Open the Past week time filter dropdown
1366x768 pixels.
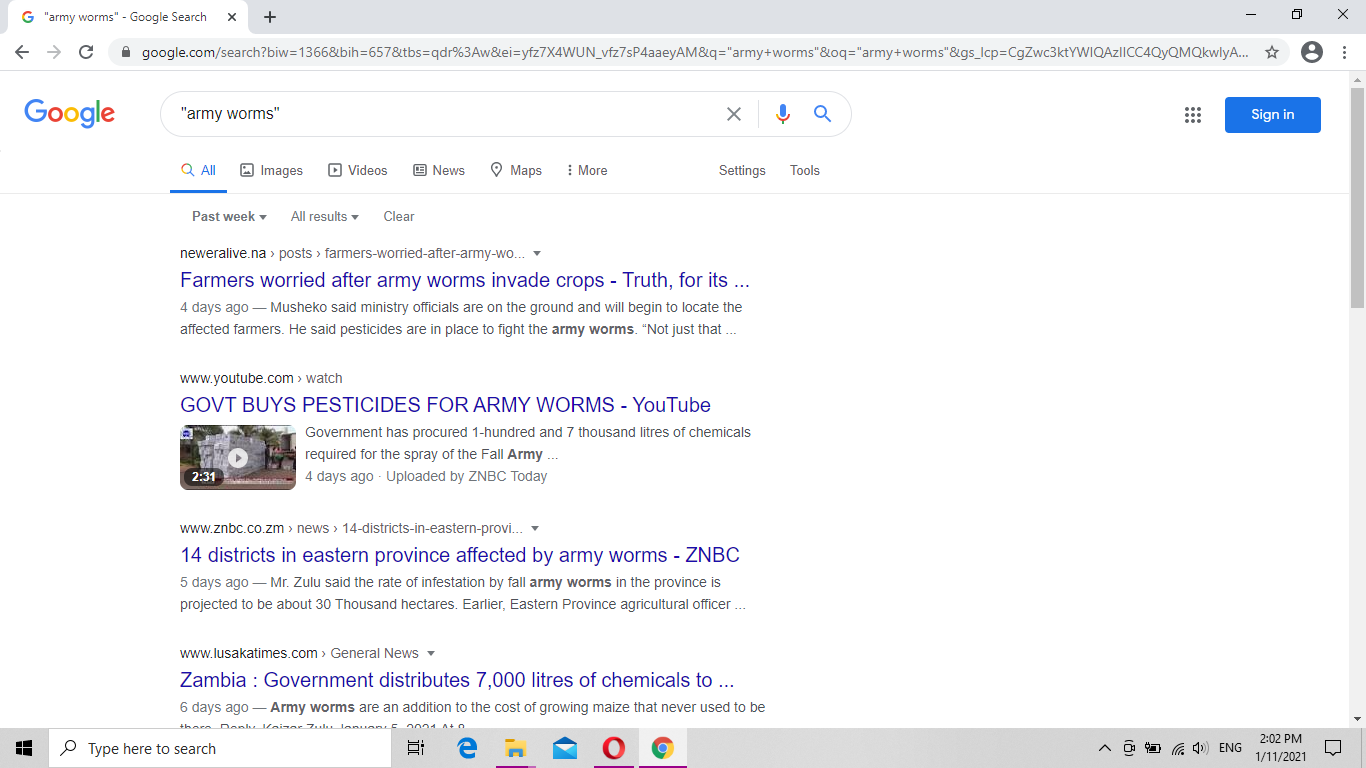[229, 217]
